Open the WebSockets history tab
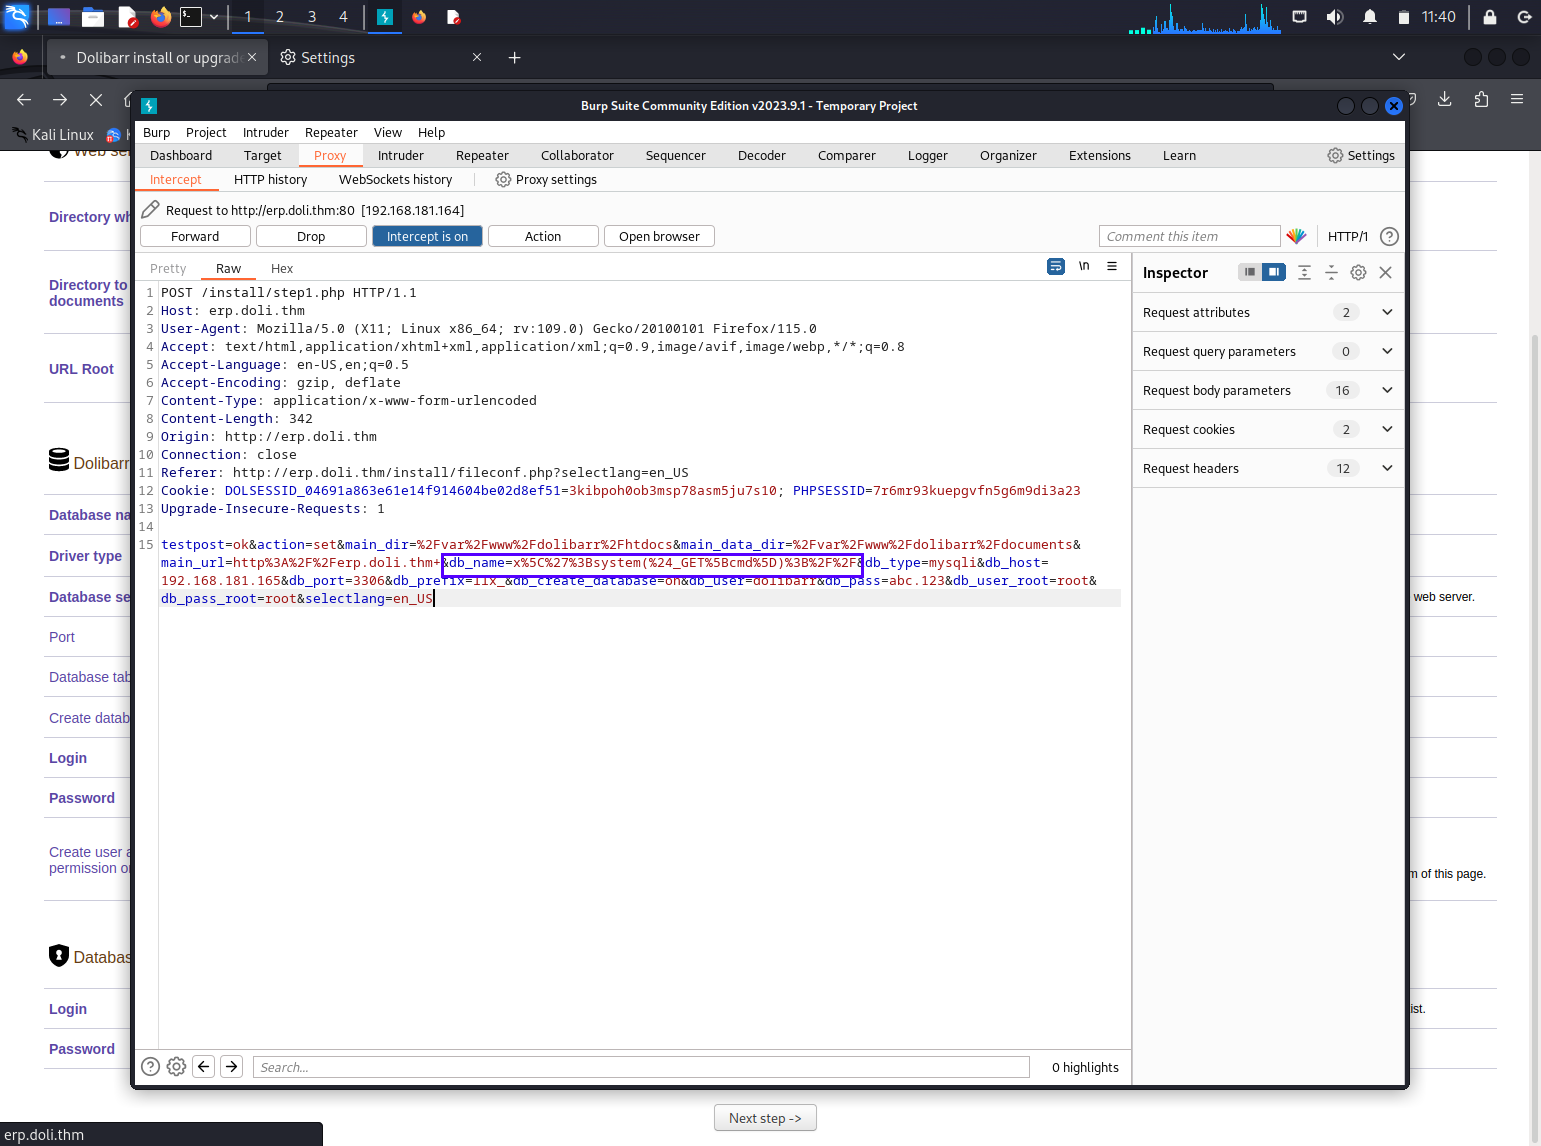 tap(395, 179)
